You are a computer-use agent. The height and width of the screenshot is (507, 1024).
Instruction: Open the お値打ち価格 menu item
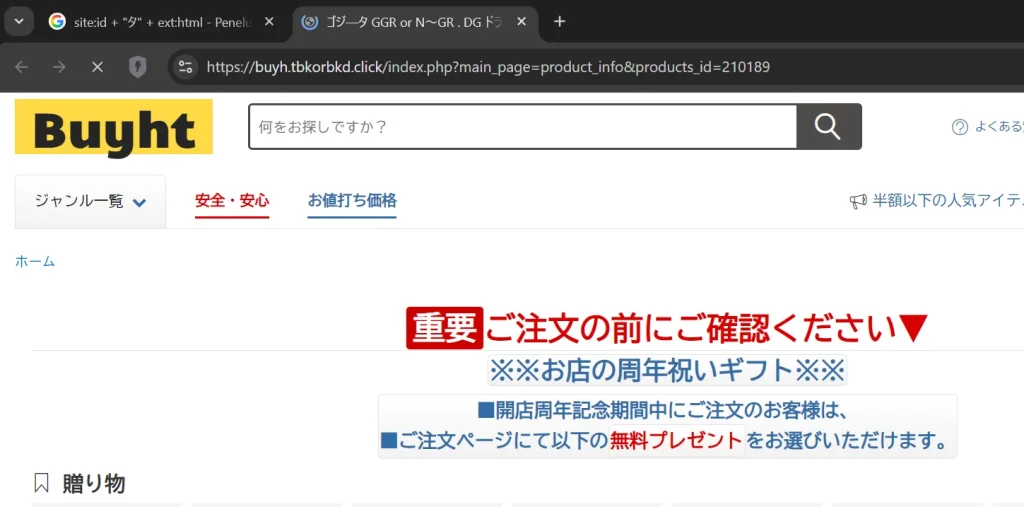click(x=352, y=201)
